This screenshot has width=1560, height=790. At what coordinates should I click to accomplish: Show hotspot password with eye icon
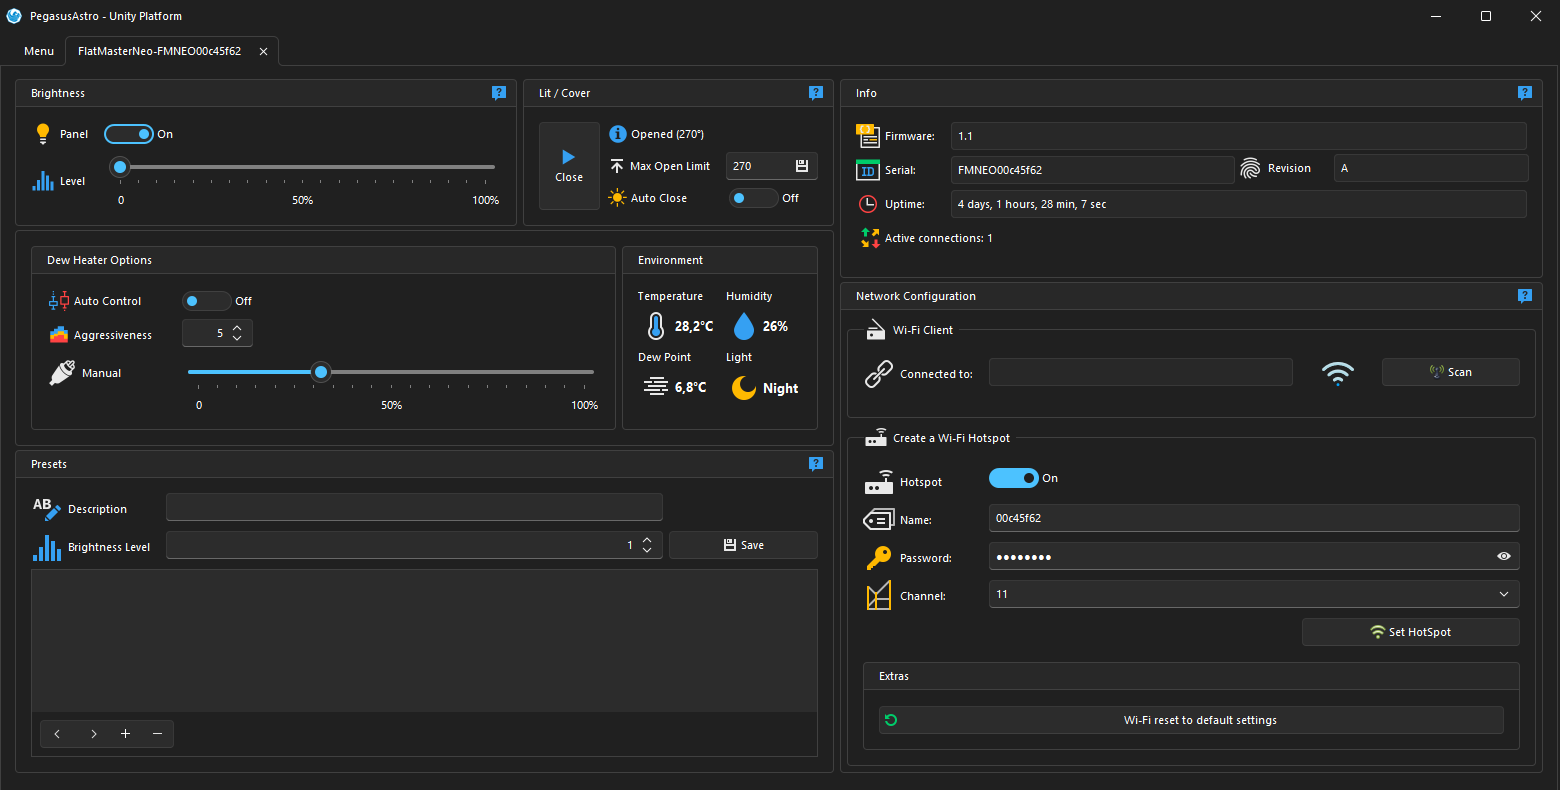pyautogui.click(x=1503, y=556)
